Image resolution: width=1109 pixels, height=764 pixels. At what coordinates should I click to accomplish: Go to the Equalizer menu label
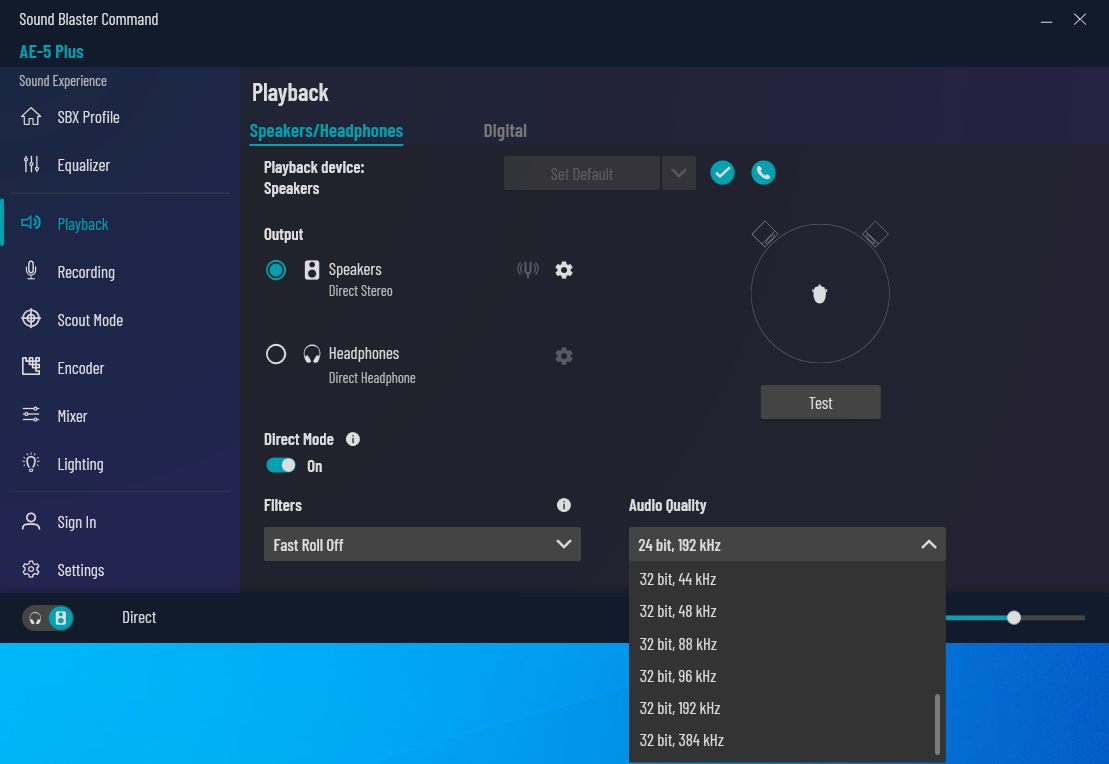coord(83,165)
